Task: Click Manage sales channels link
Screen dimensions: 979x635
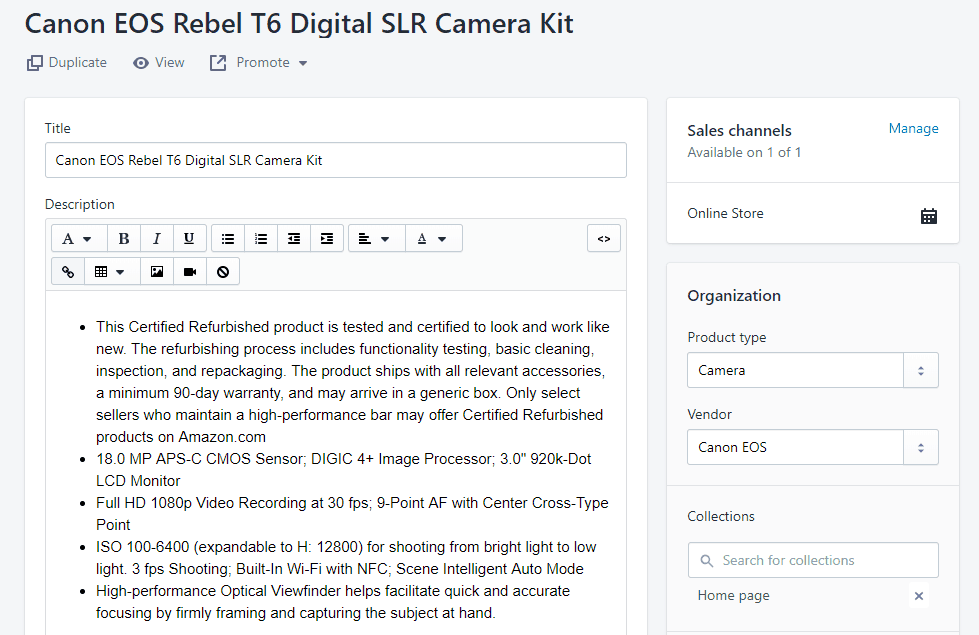Action: [913, 129]
